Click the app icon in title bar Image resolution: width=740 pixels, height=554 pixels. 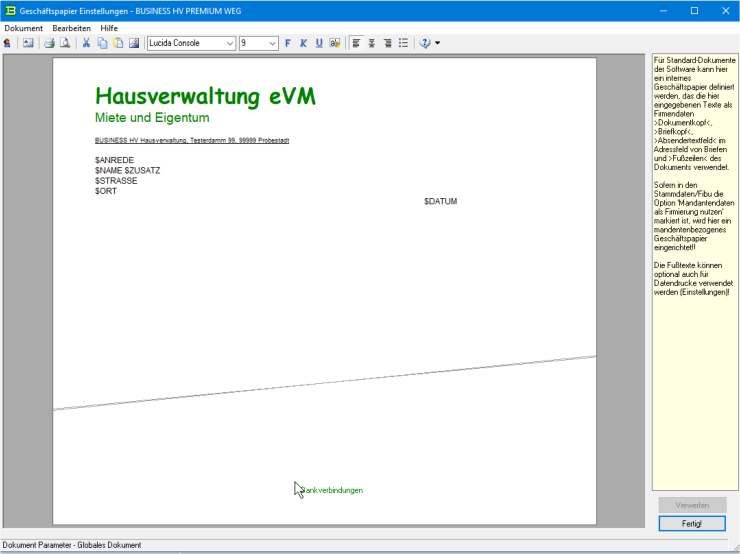(x=10, y=10)
